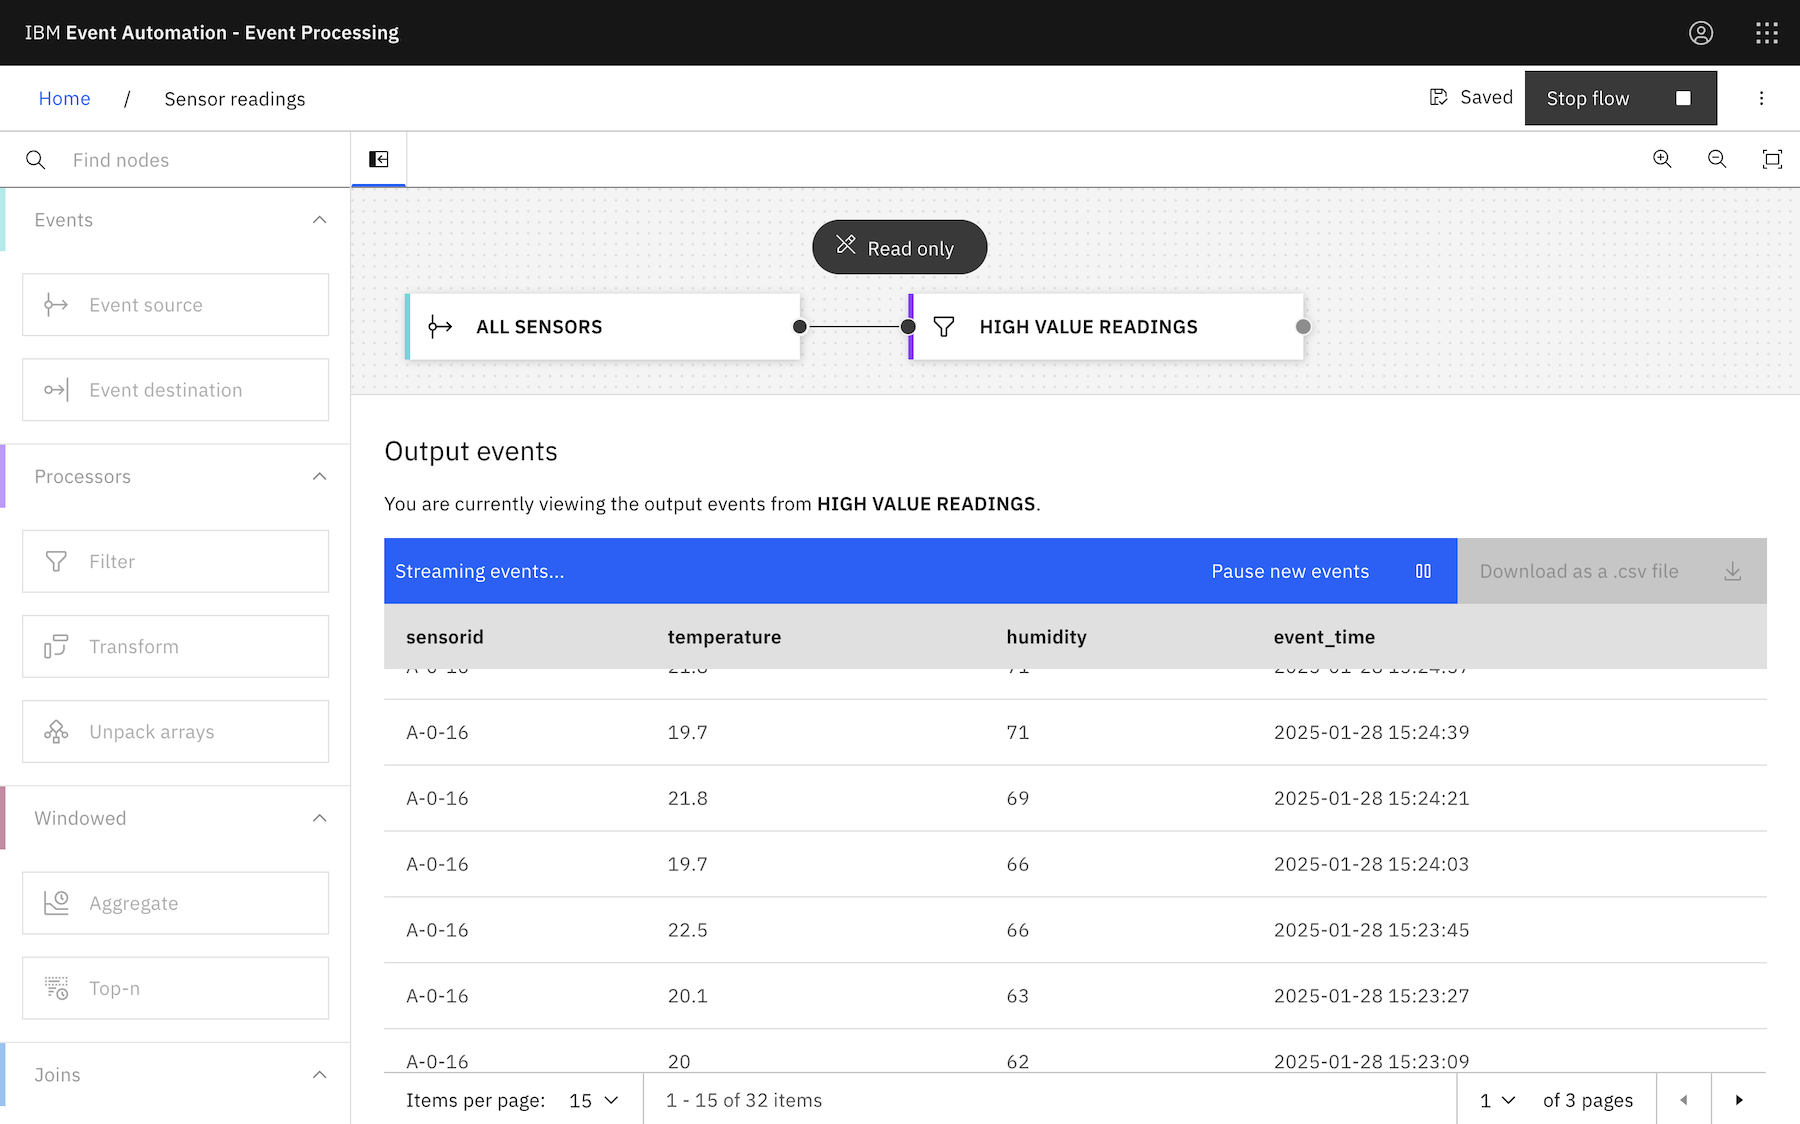Select the HIGH VALUE READINGS node
Image resolution: width=1800 pixels, height=1124 pixels.
click(1107, 327)
